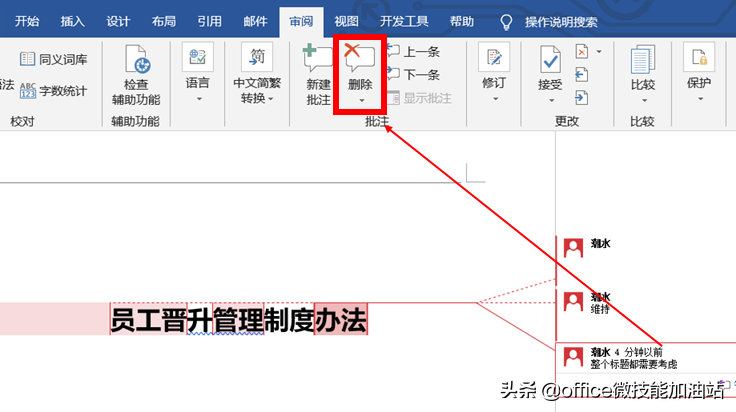Jump to next comment 下一条

[x=414, y=74]
